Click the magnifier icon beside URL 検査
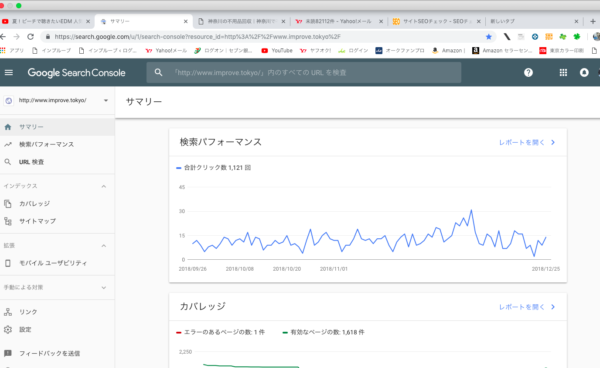 [x=8, y=162]
